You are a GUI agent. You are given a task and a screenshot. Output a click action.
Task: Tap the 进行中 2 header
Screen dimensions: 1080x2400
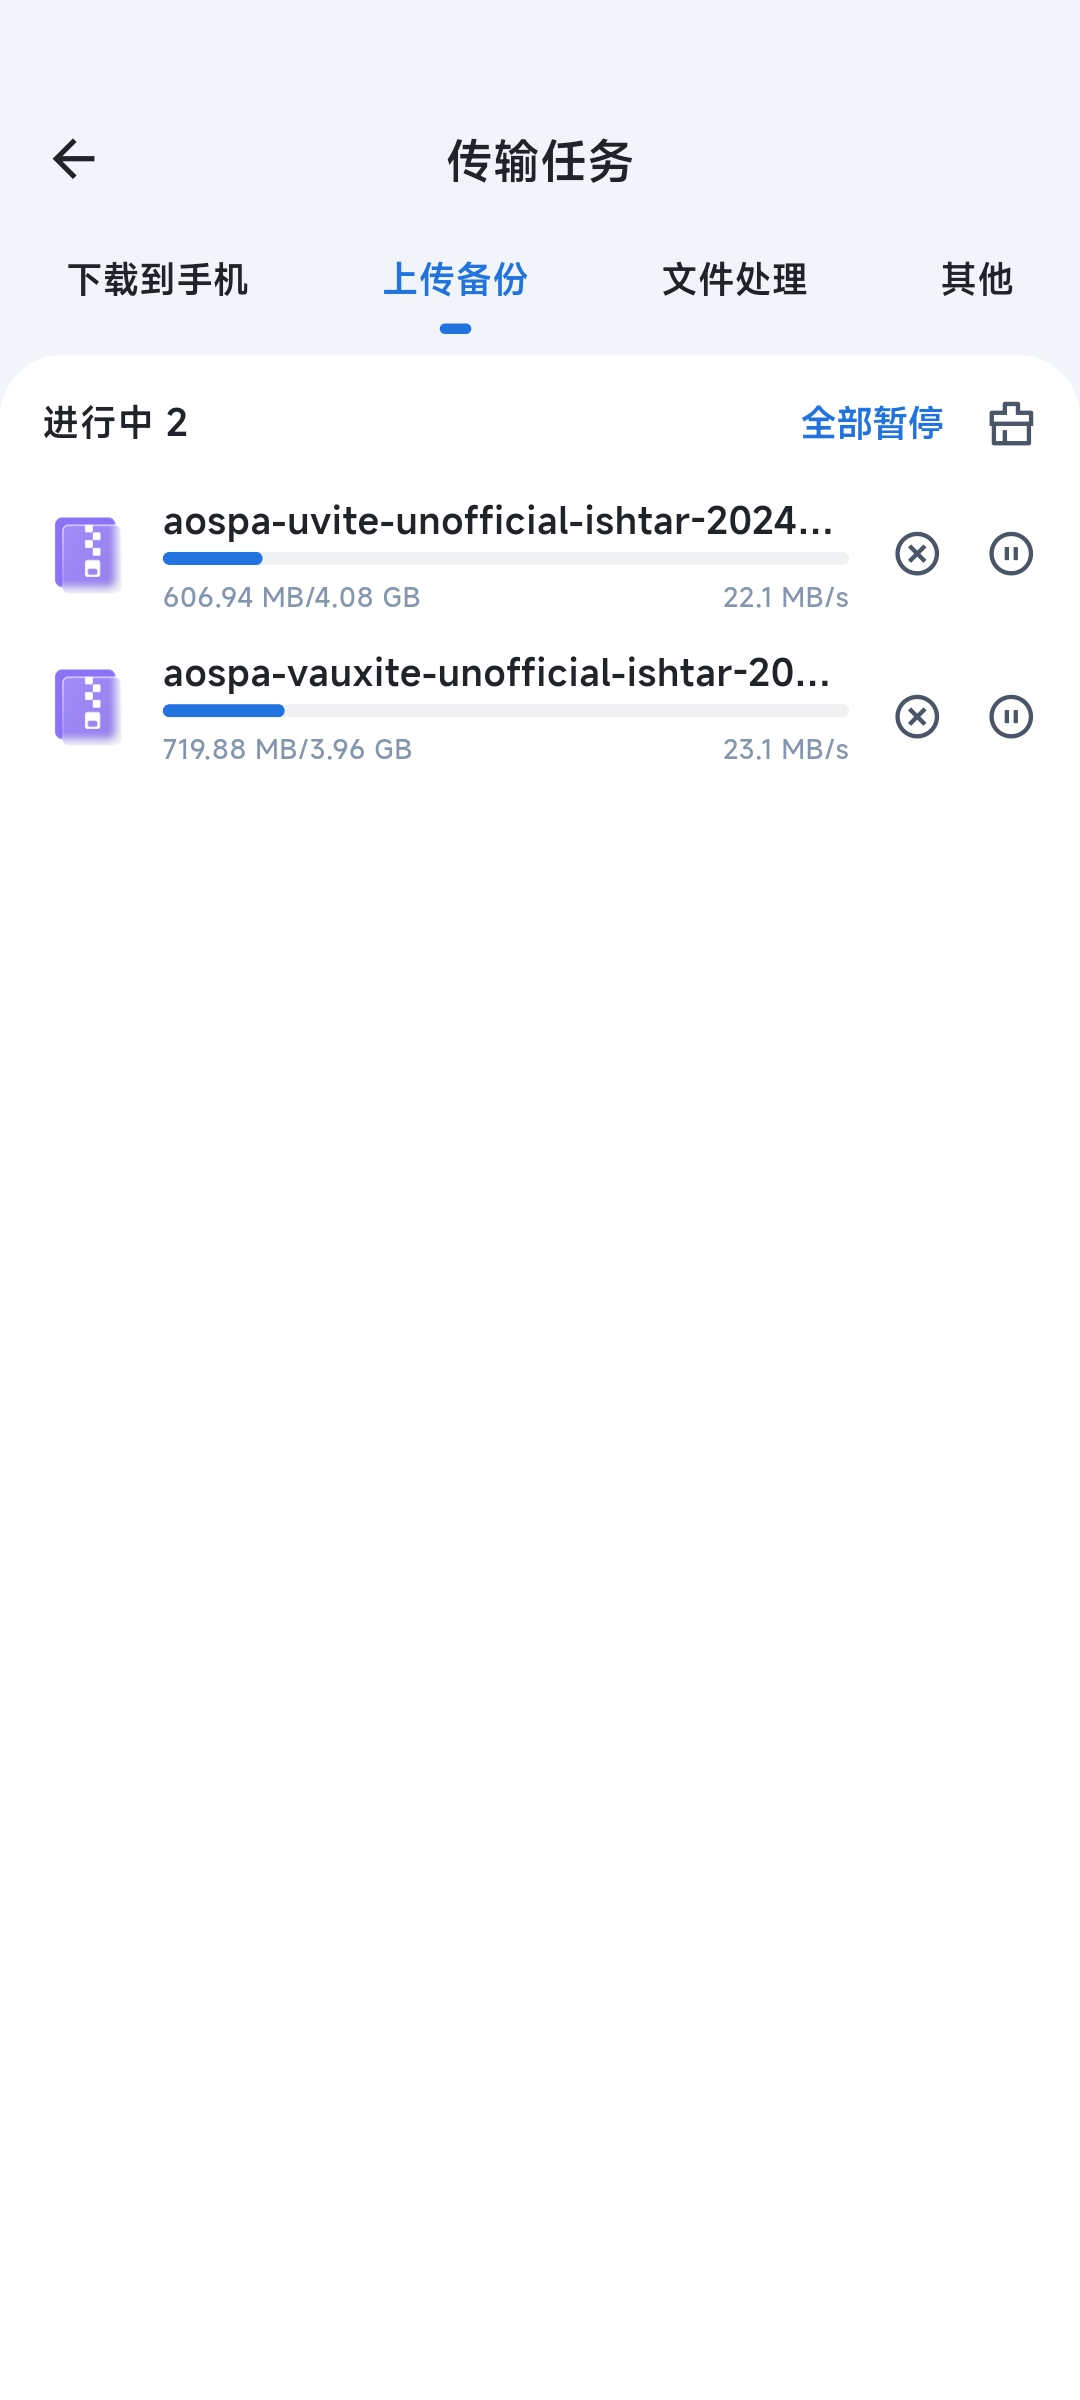[116, 423]
